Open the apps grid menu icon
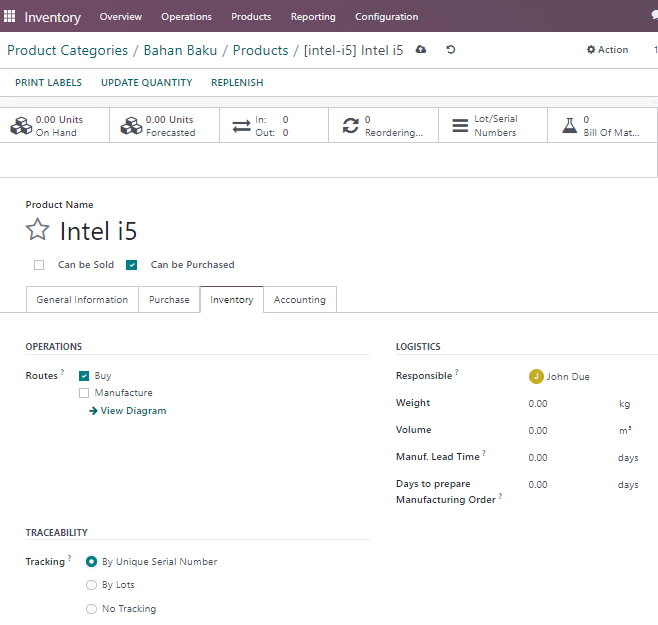The width and height of the screenshot is (658, 625). [9, 16]
